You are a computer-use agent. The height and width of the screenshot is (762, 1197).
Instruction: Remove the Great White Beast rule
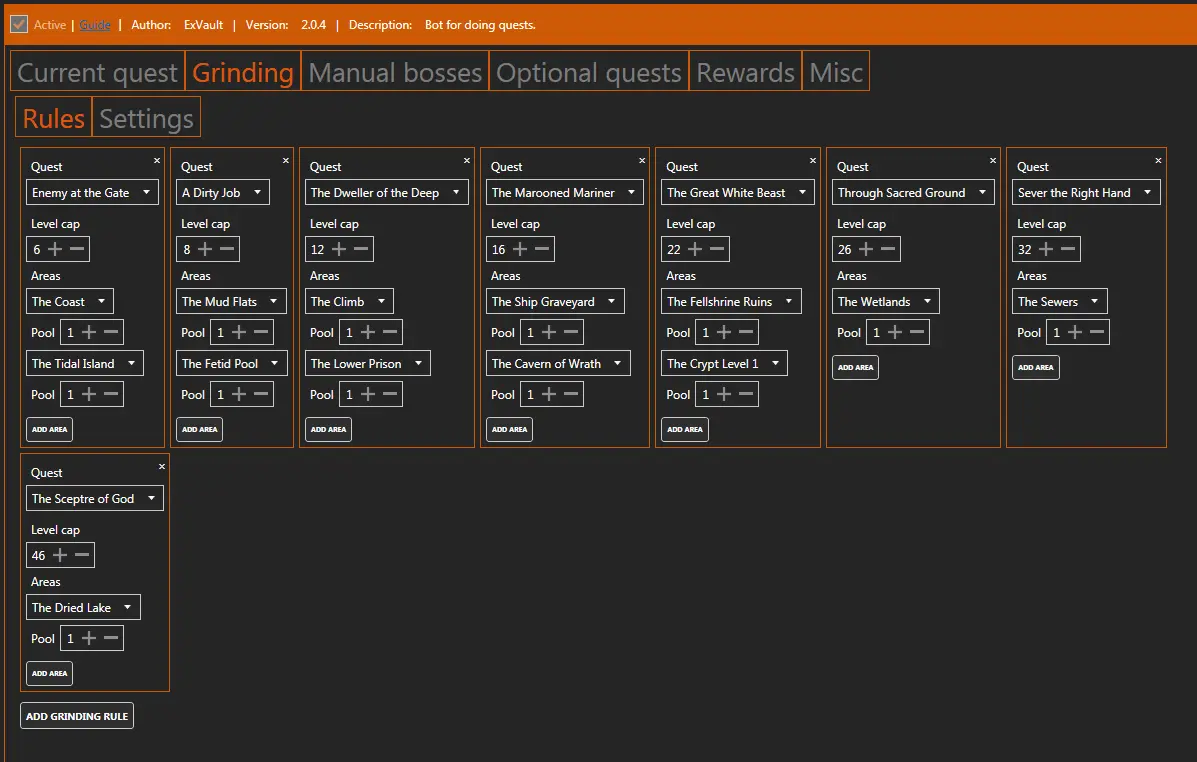(x=813, y=160)
